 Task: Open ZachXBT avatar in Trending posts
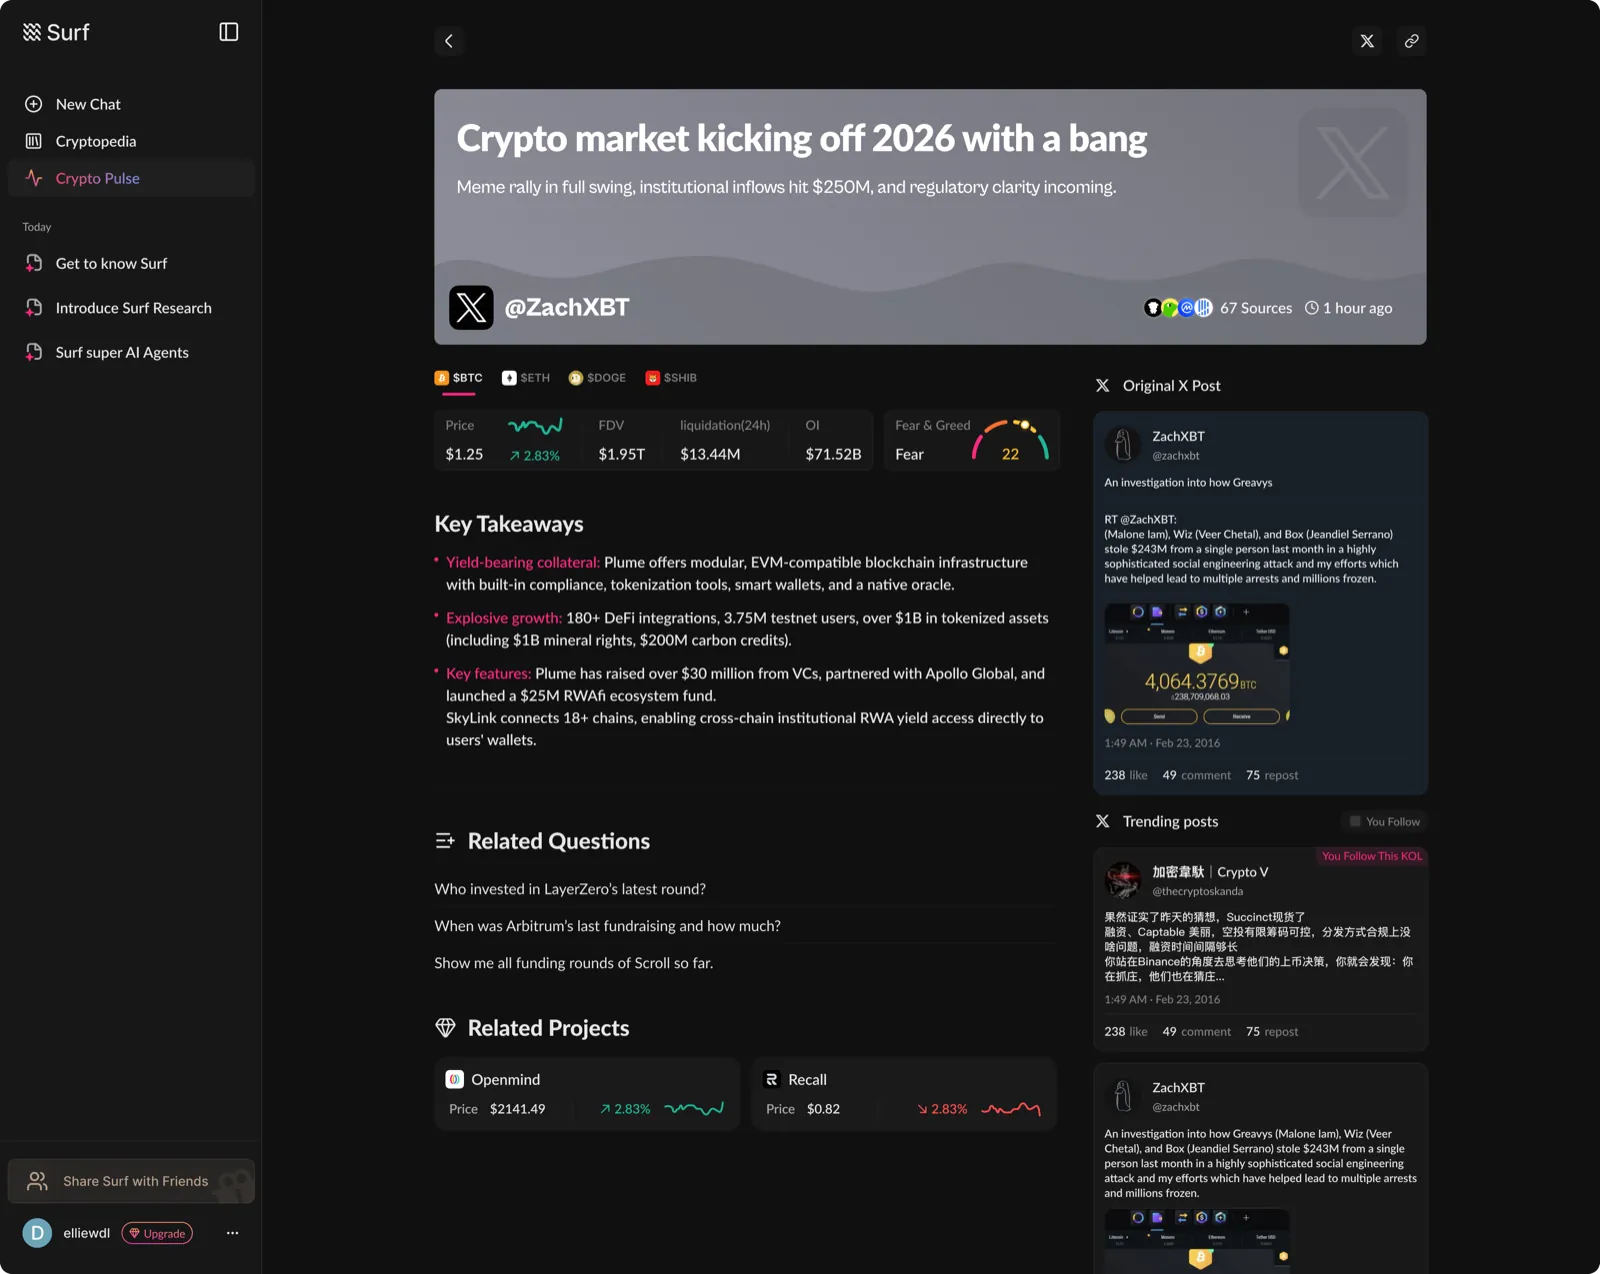(1123, 1095)
